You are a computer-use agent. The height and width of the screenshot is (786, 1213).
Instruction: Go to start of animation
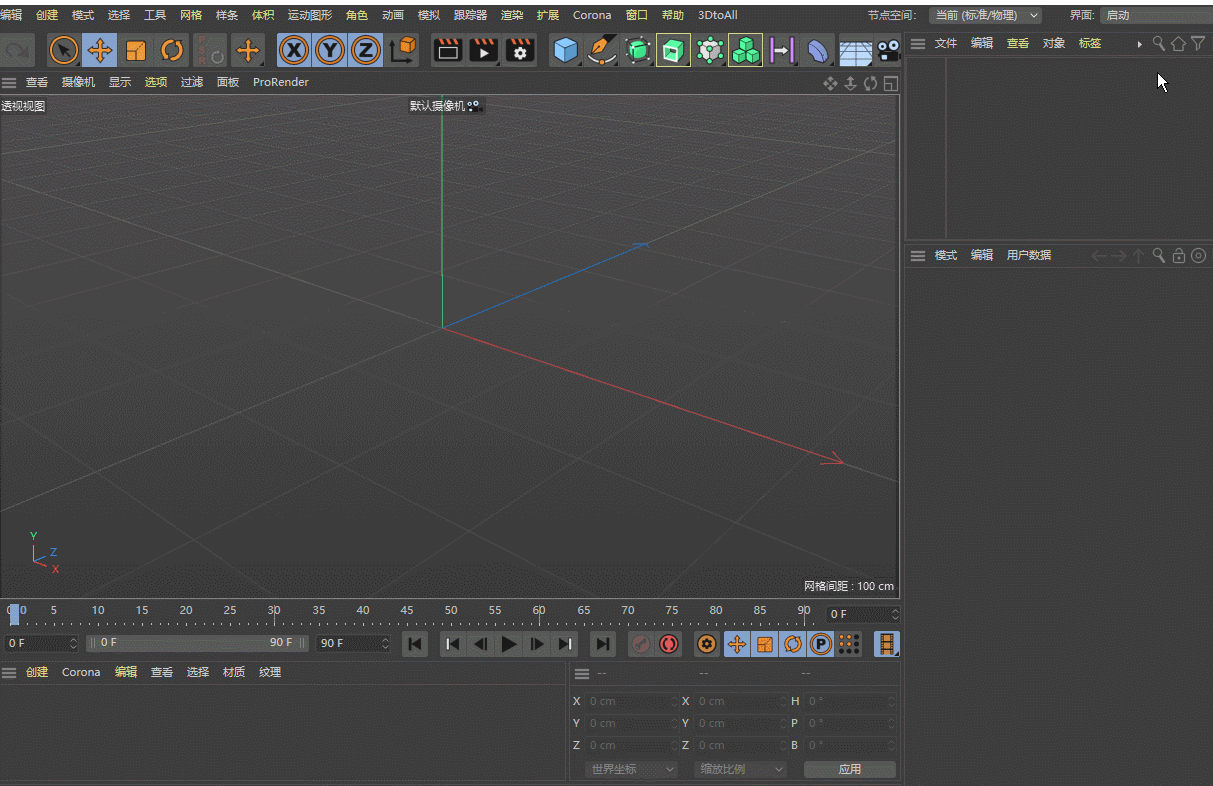[415, 644]
